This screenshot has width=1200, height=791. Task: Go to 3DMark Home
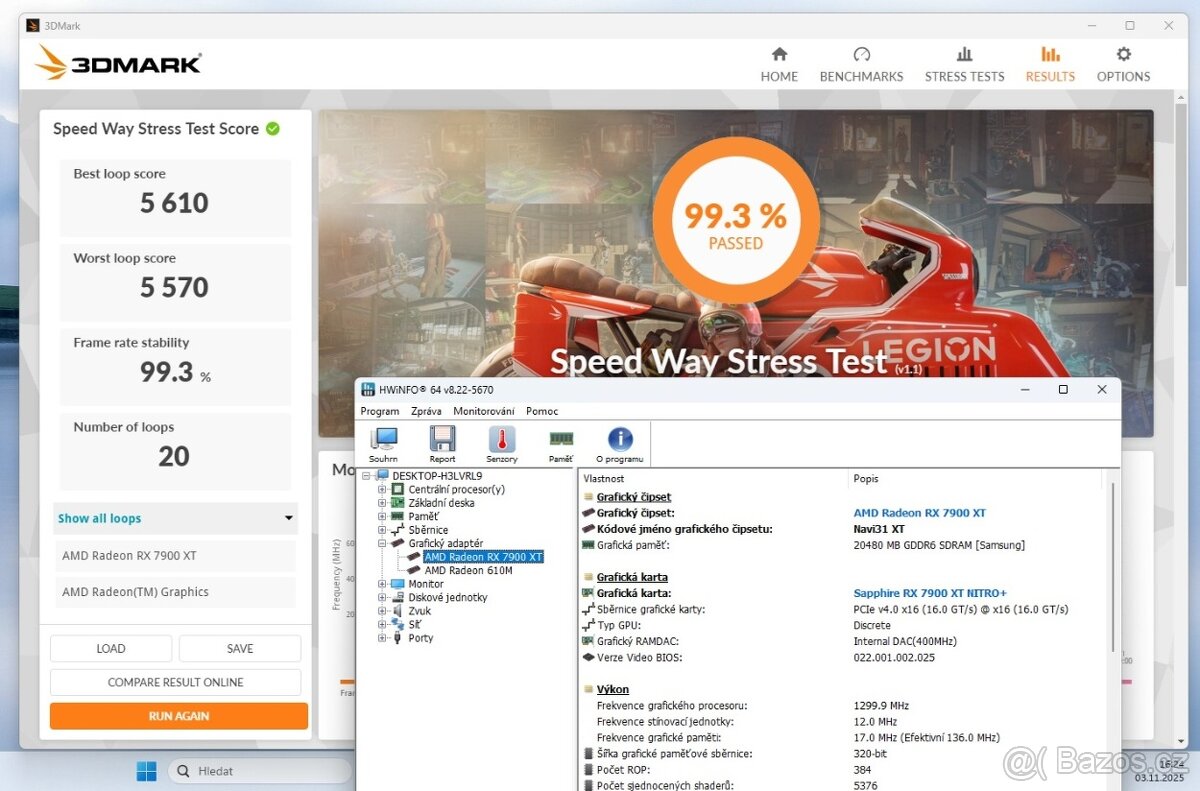coord(779,64)
